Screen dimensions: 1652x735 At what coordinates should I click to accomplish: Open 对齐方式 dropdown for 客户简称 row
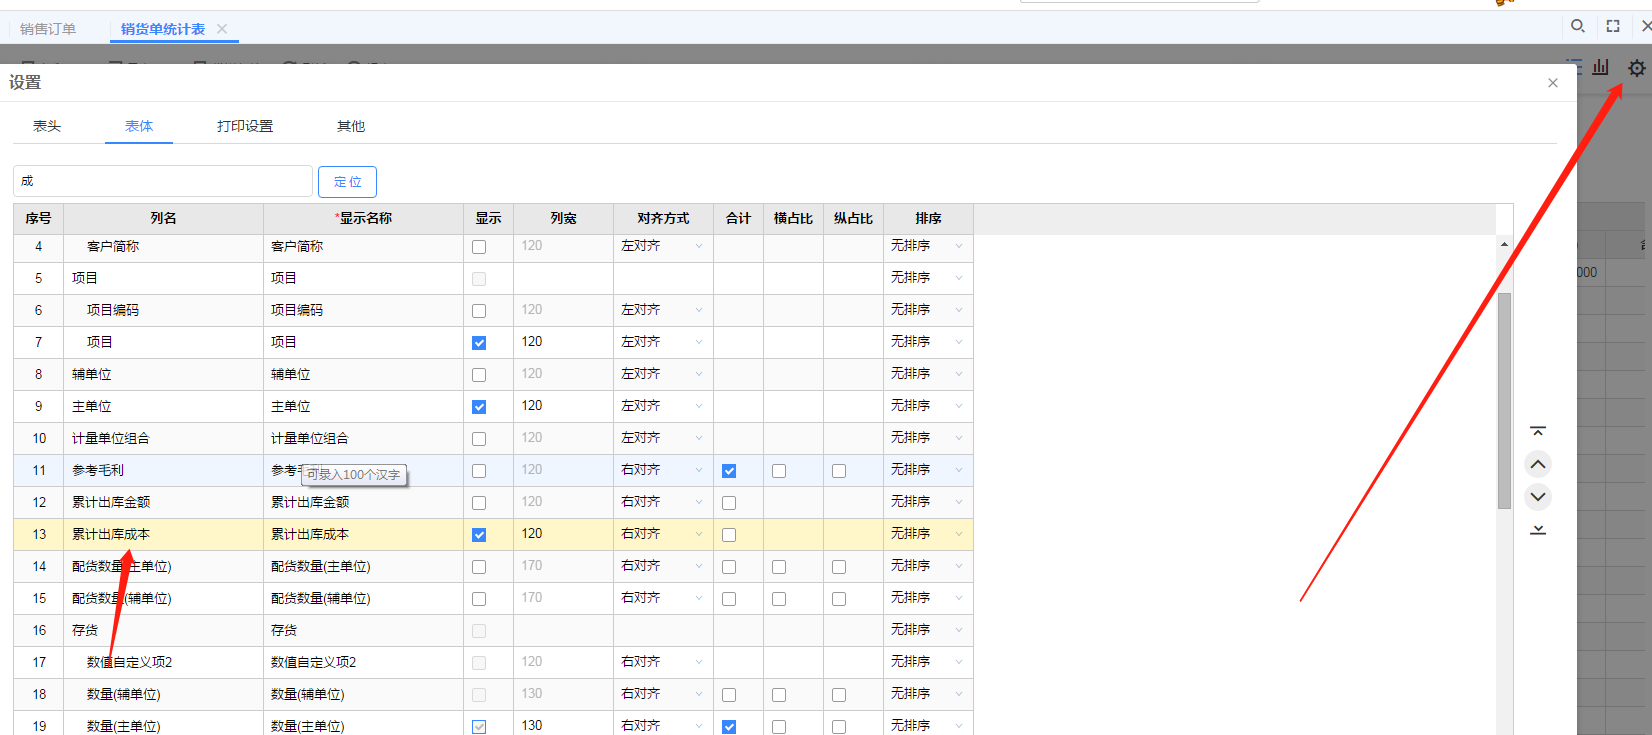tap(663, 246)
